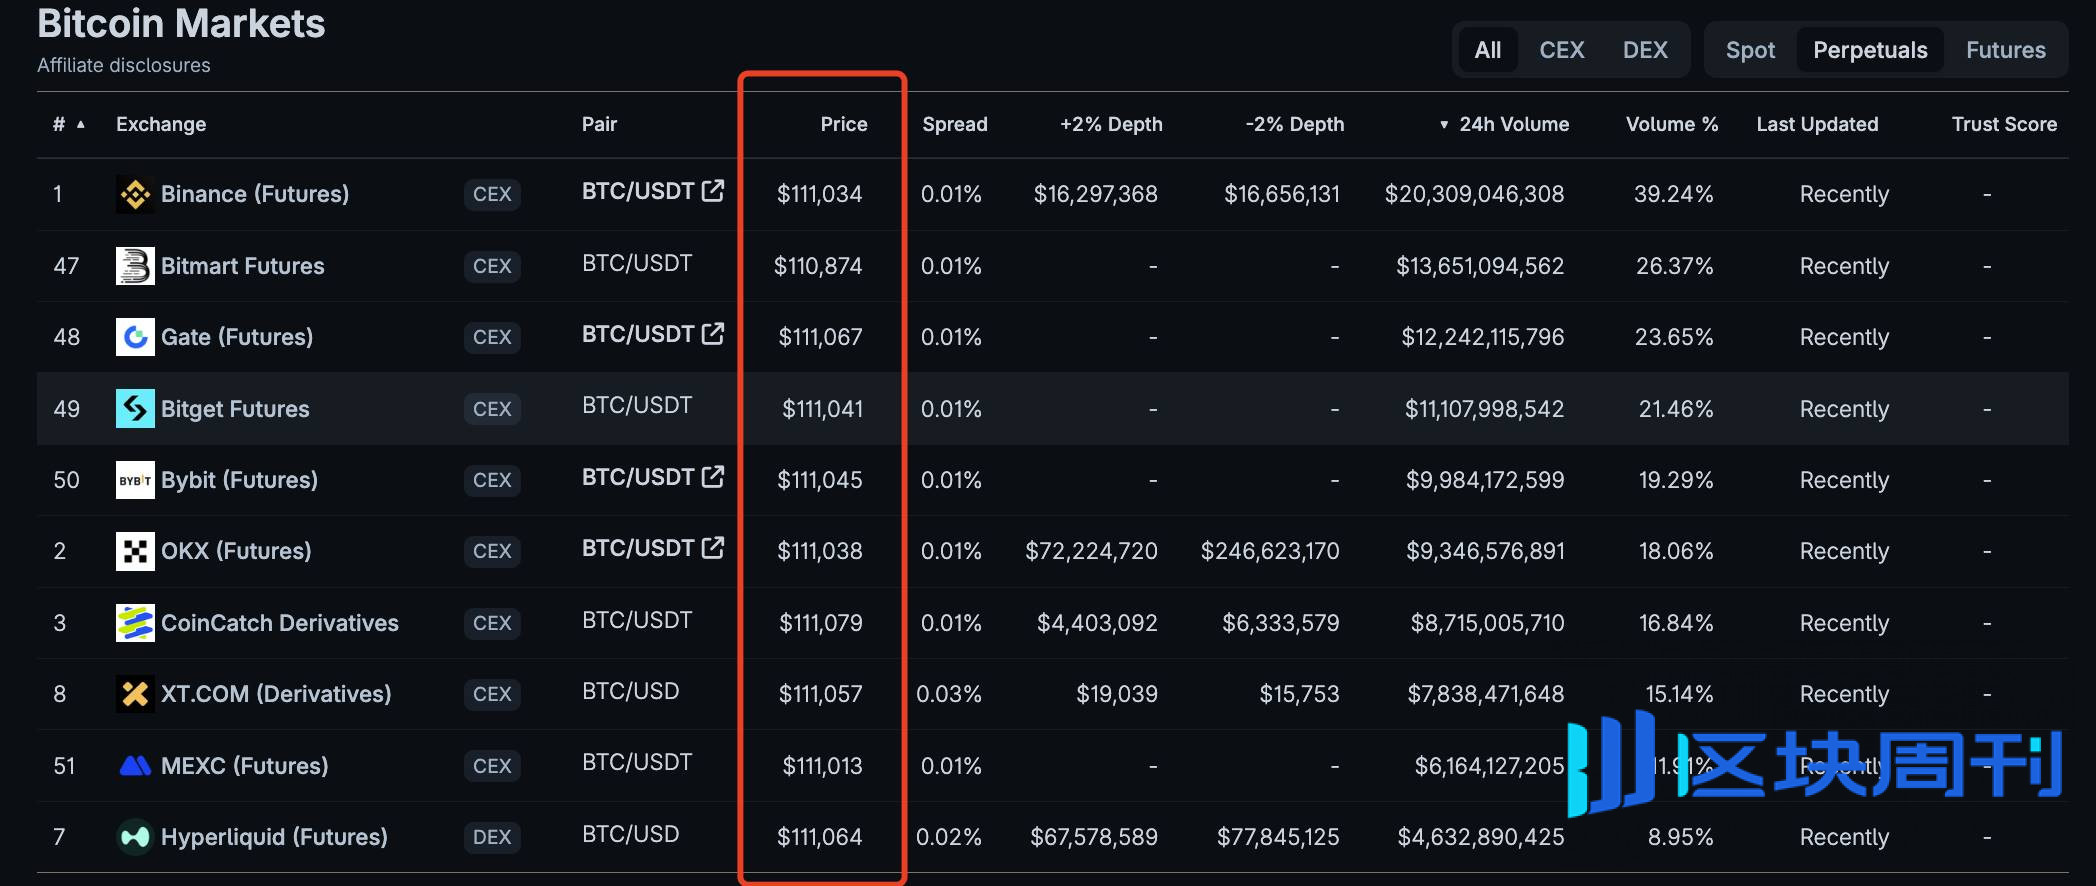Click the Bitget Futures logo icon
The height and width of the screenshot is (886, 2096).
[135, 409]
